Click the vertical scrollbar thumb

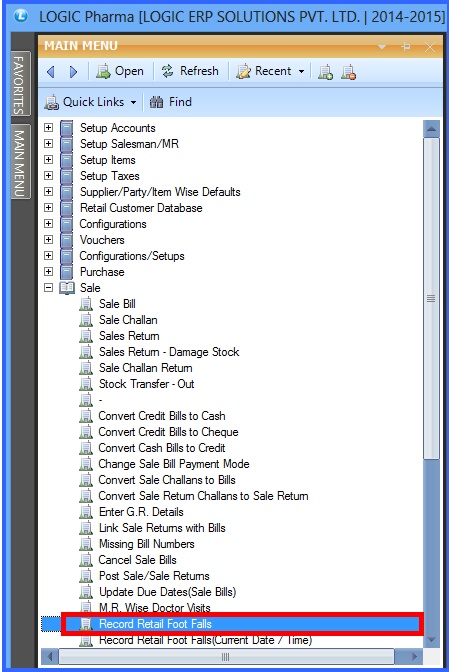click(x=431, y=299)
